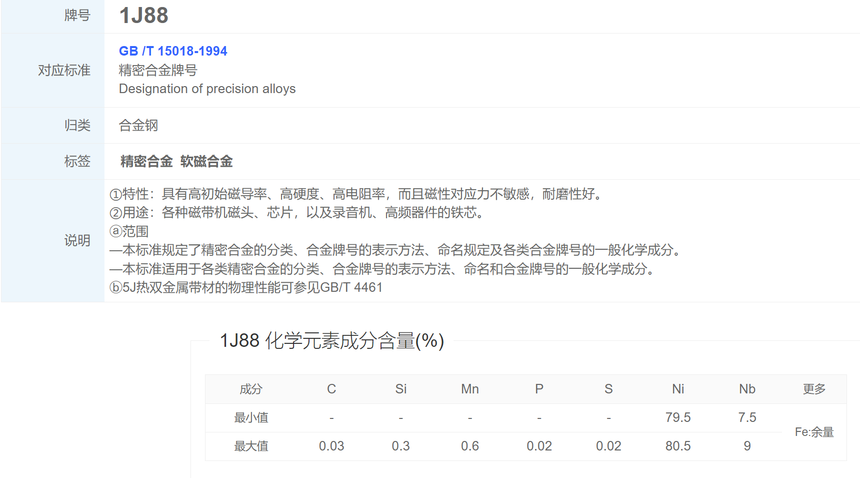Click the 更多 column header
The width and height of the screenshot is (860, 478).
(x=814, y=389)
